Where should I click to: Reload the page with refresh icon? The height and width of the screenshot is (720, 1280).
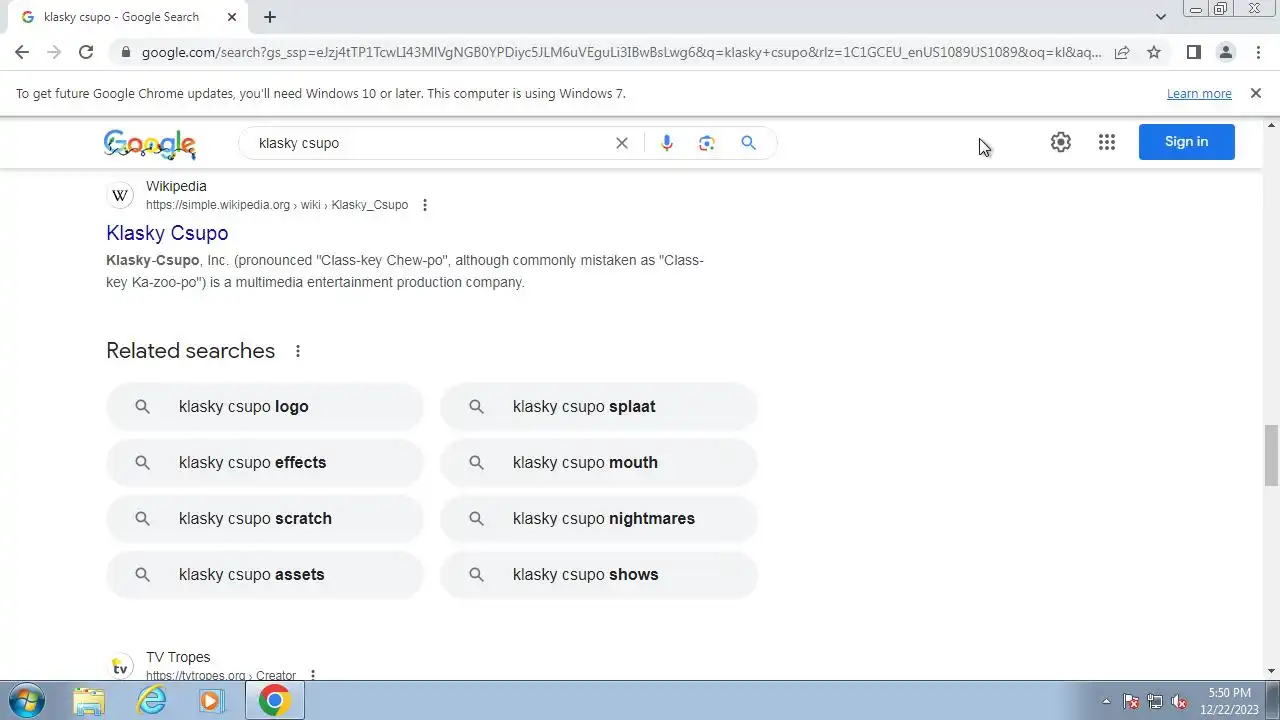[x=86, y=52]
